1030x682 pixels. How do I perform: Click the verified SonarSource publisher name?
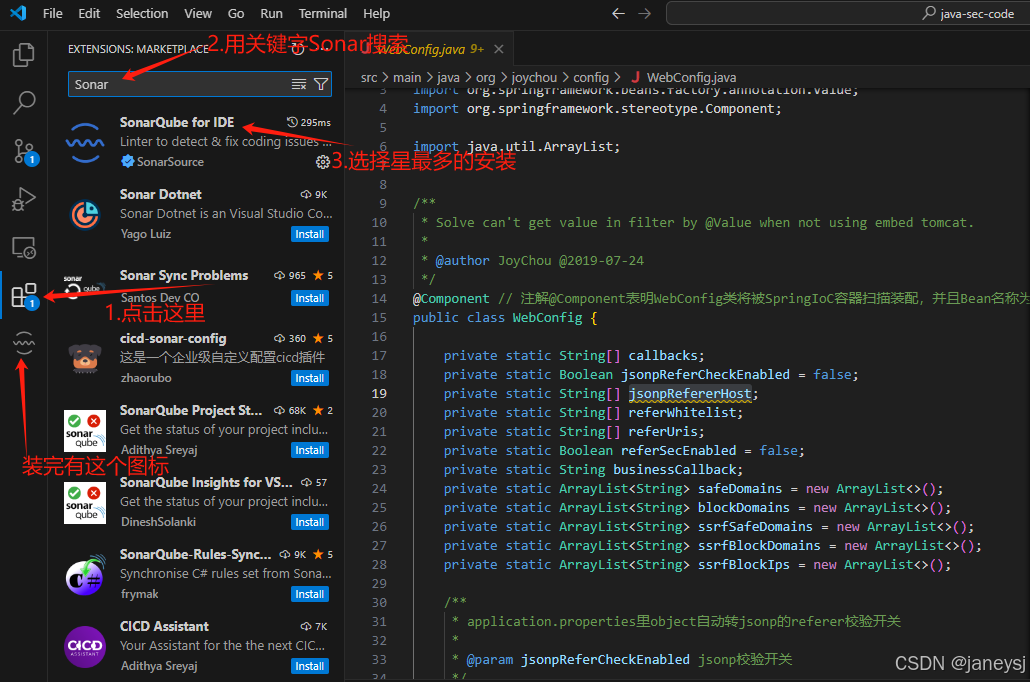(x=170, y=162)
